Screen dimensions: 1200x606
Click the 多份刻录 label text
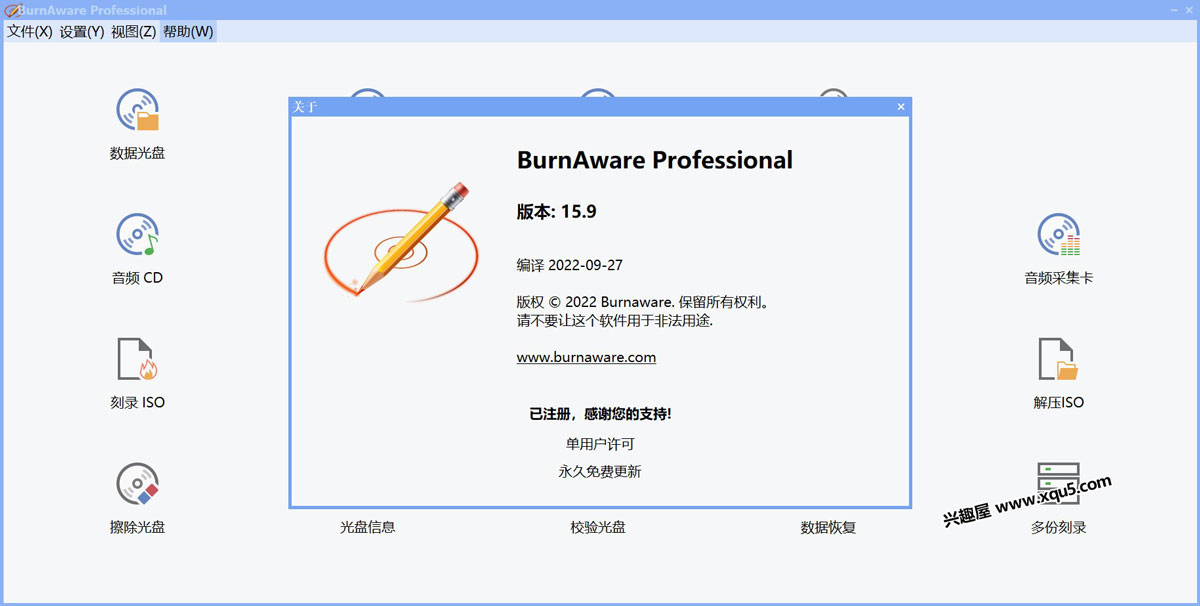pos(1059,527)
